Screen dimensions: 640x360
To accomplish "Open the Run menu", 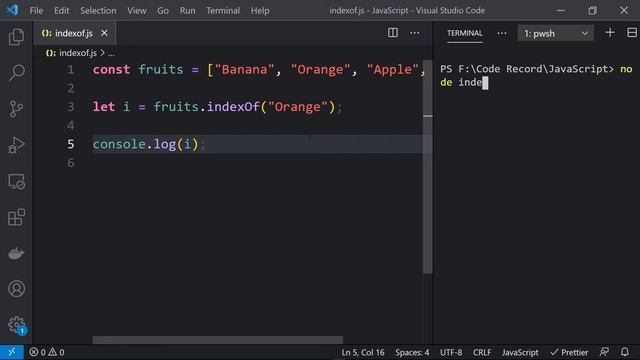I will click(x=187, y=11).
